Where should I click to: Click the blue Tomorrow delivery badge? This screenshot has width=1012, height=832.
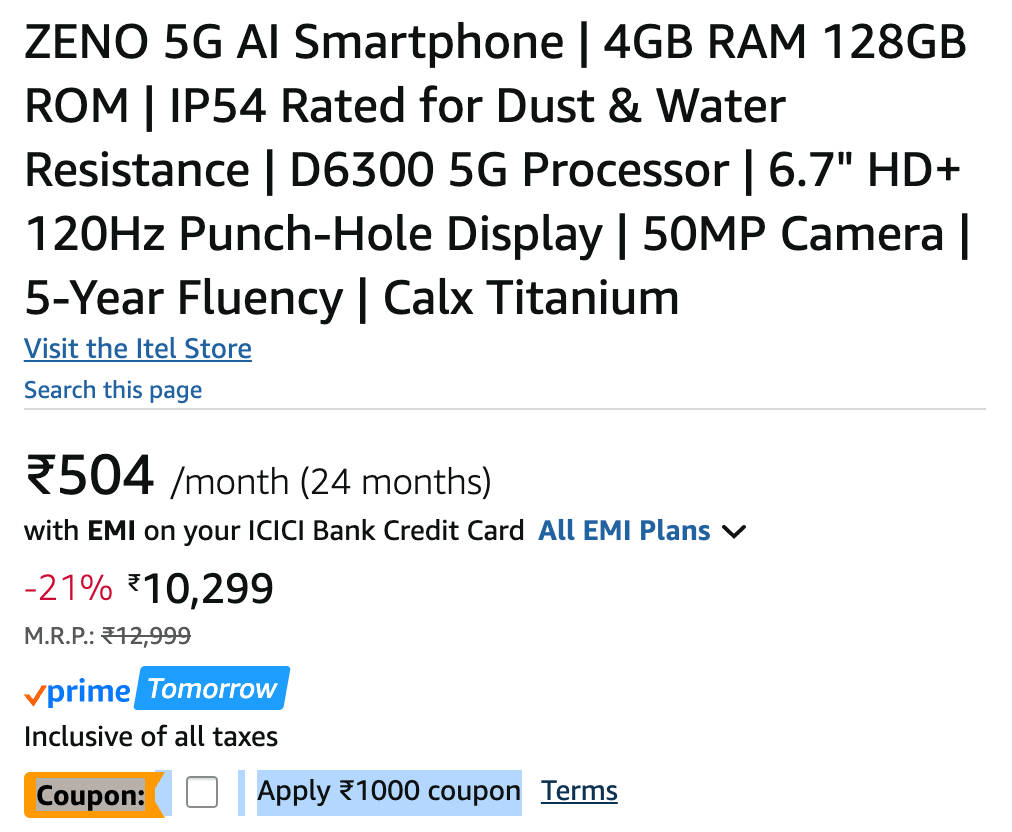[x=213, y=689]
